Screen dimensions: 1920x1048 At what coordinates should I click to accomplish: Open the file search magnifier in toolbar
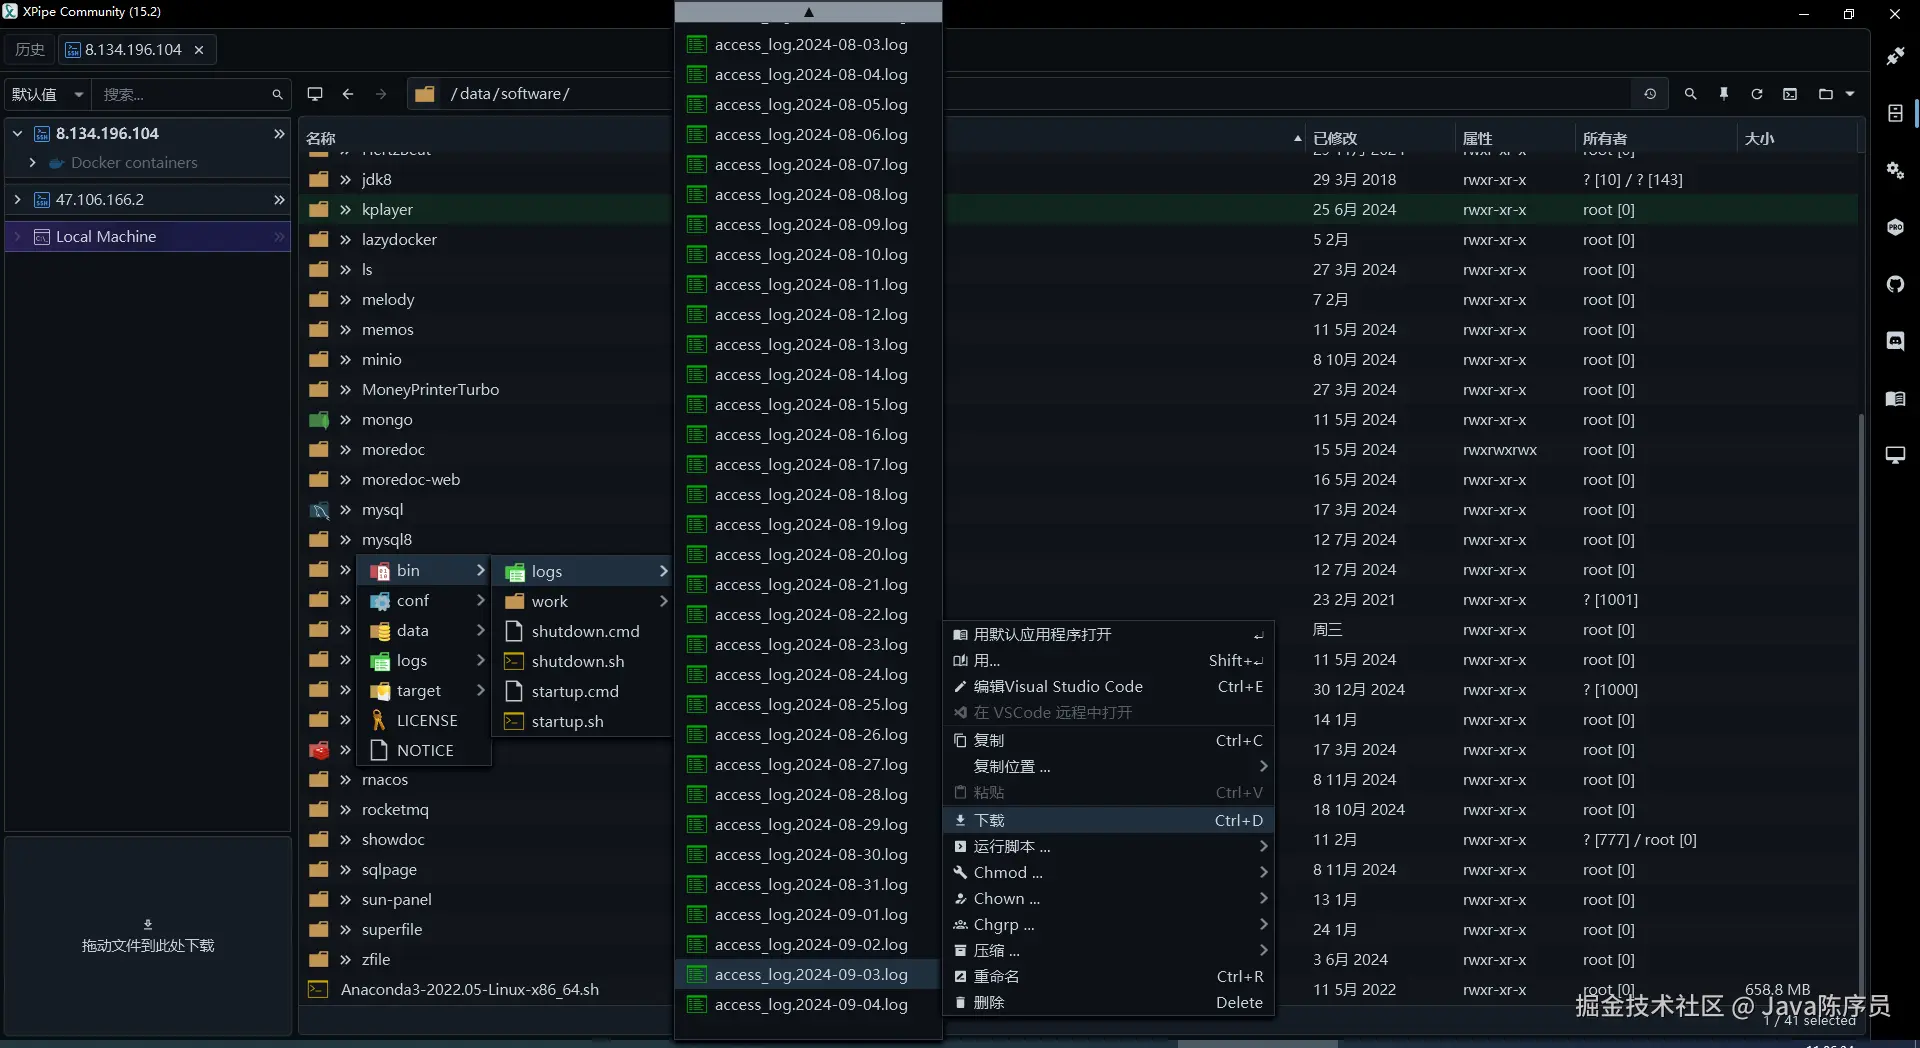click(x=1690, y=94)
